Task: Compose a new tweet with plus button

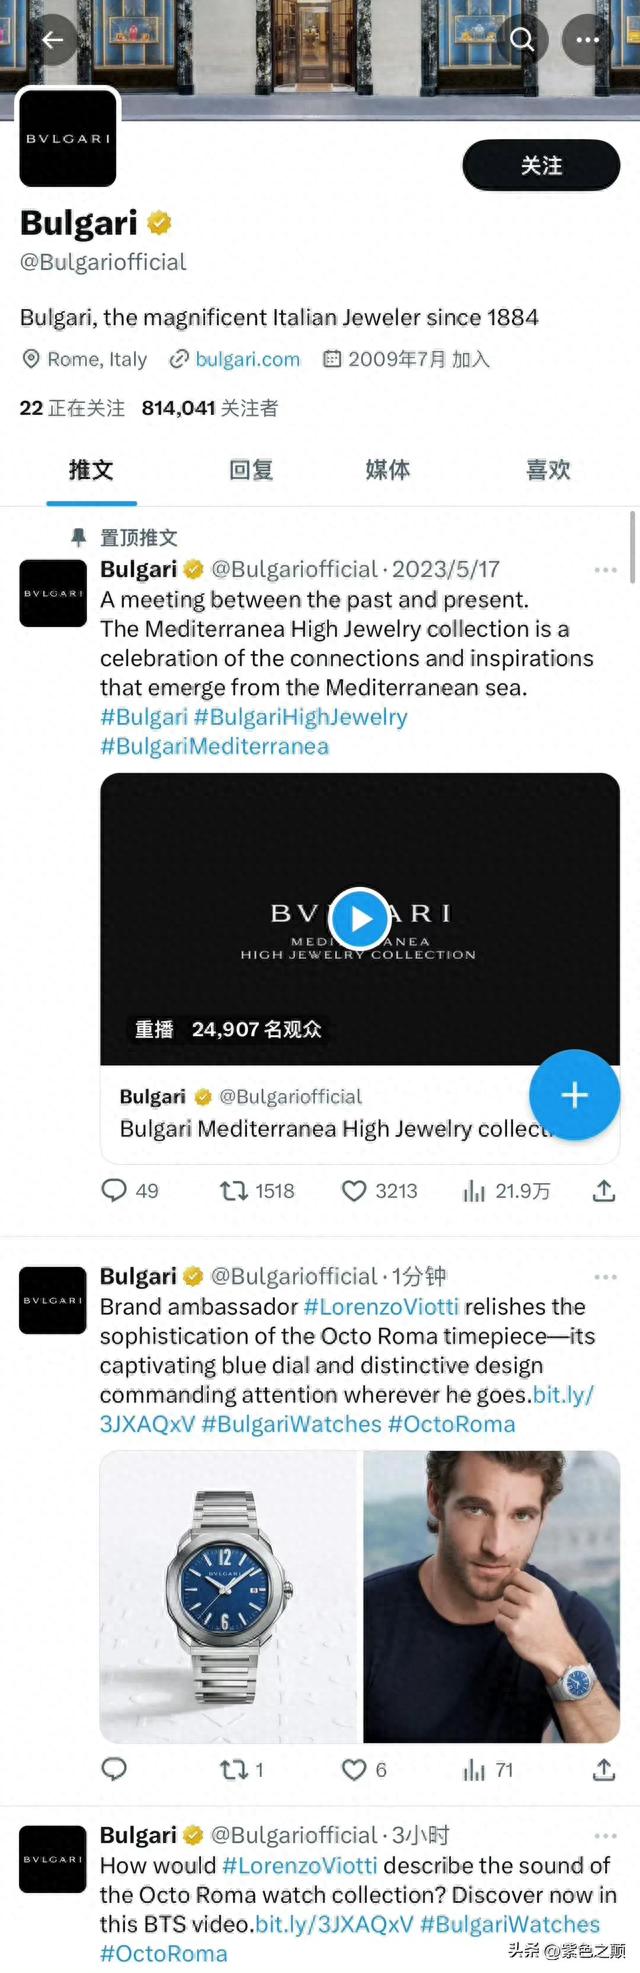Action: point(574,1095)
